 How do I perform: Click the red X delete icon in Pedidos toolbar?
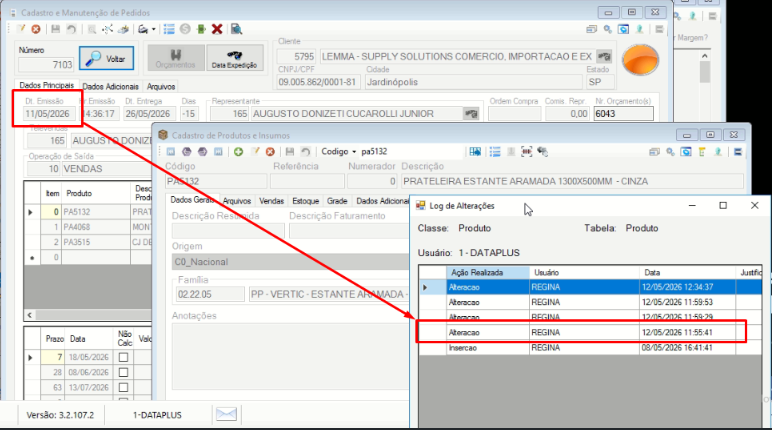(x=217, y=29)
